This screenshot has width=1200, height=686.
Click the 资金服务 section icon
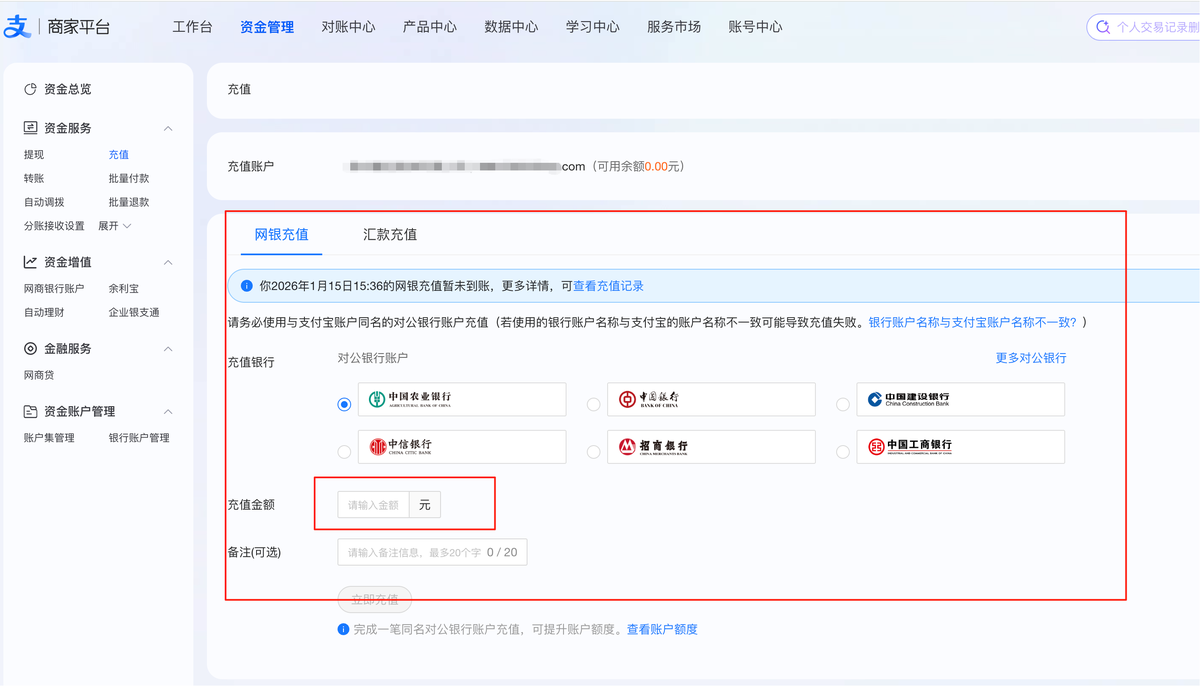tap(31, 128)
